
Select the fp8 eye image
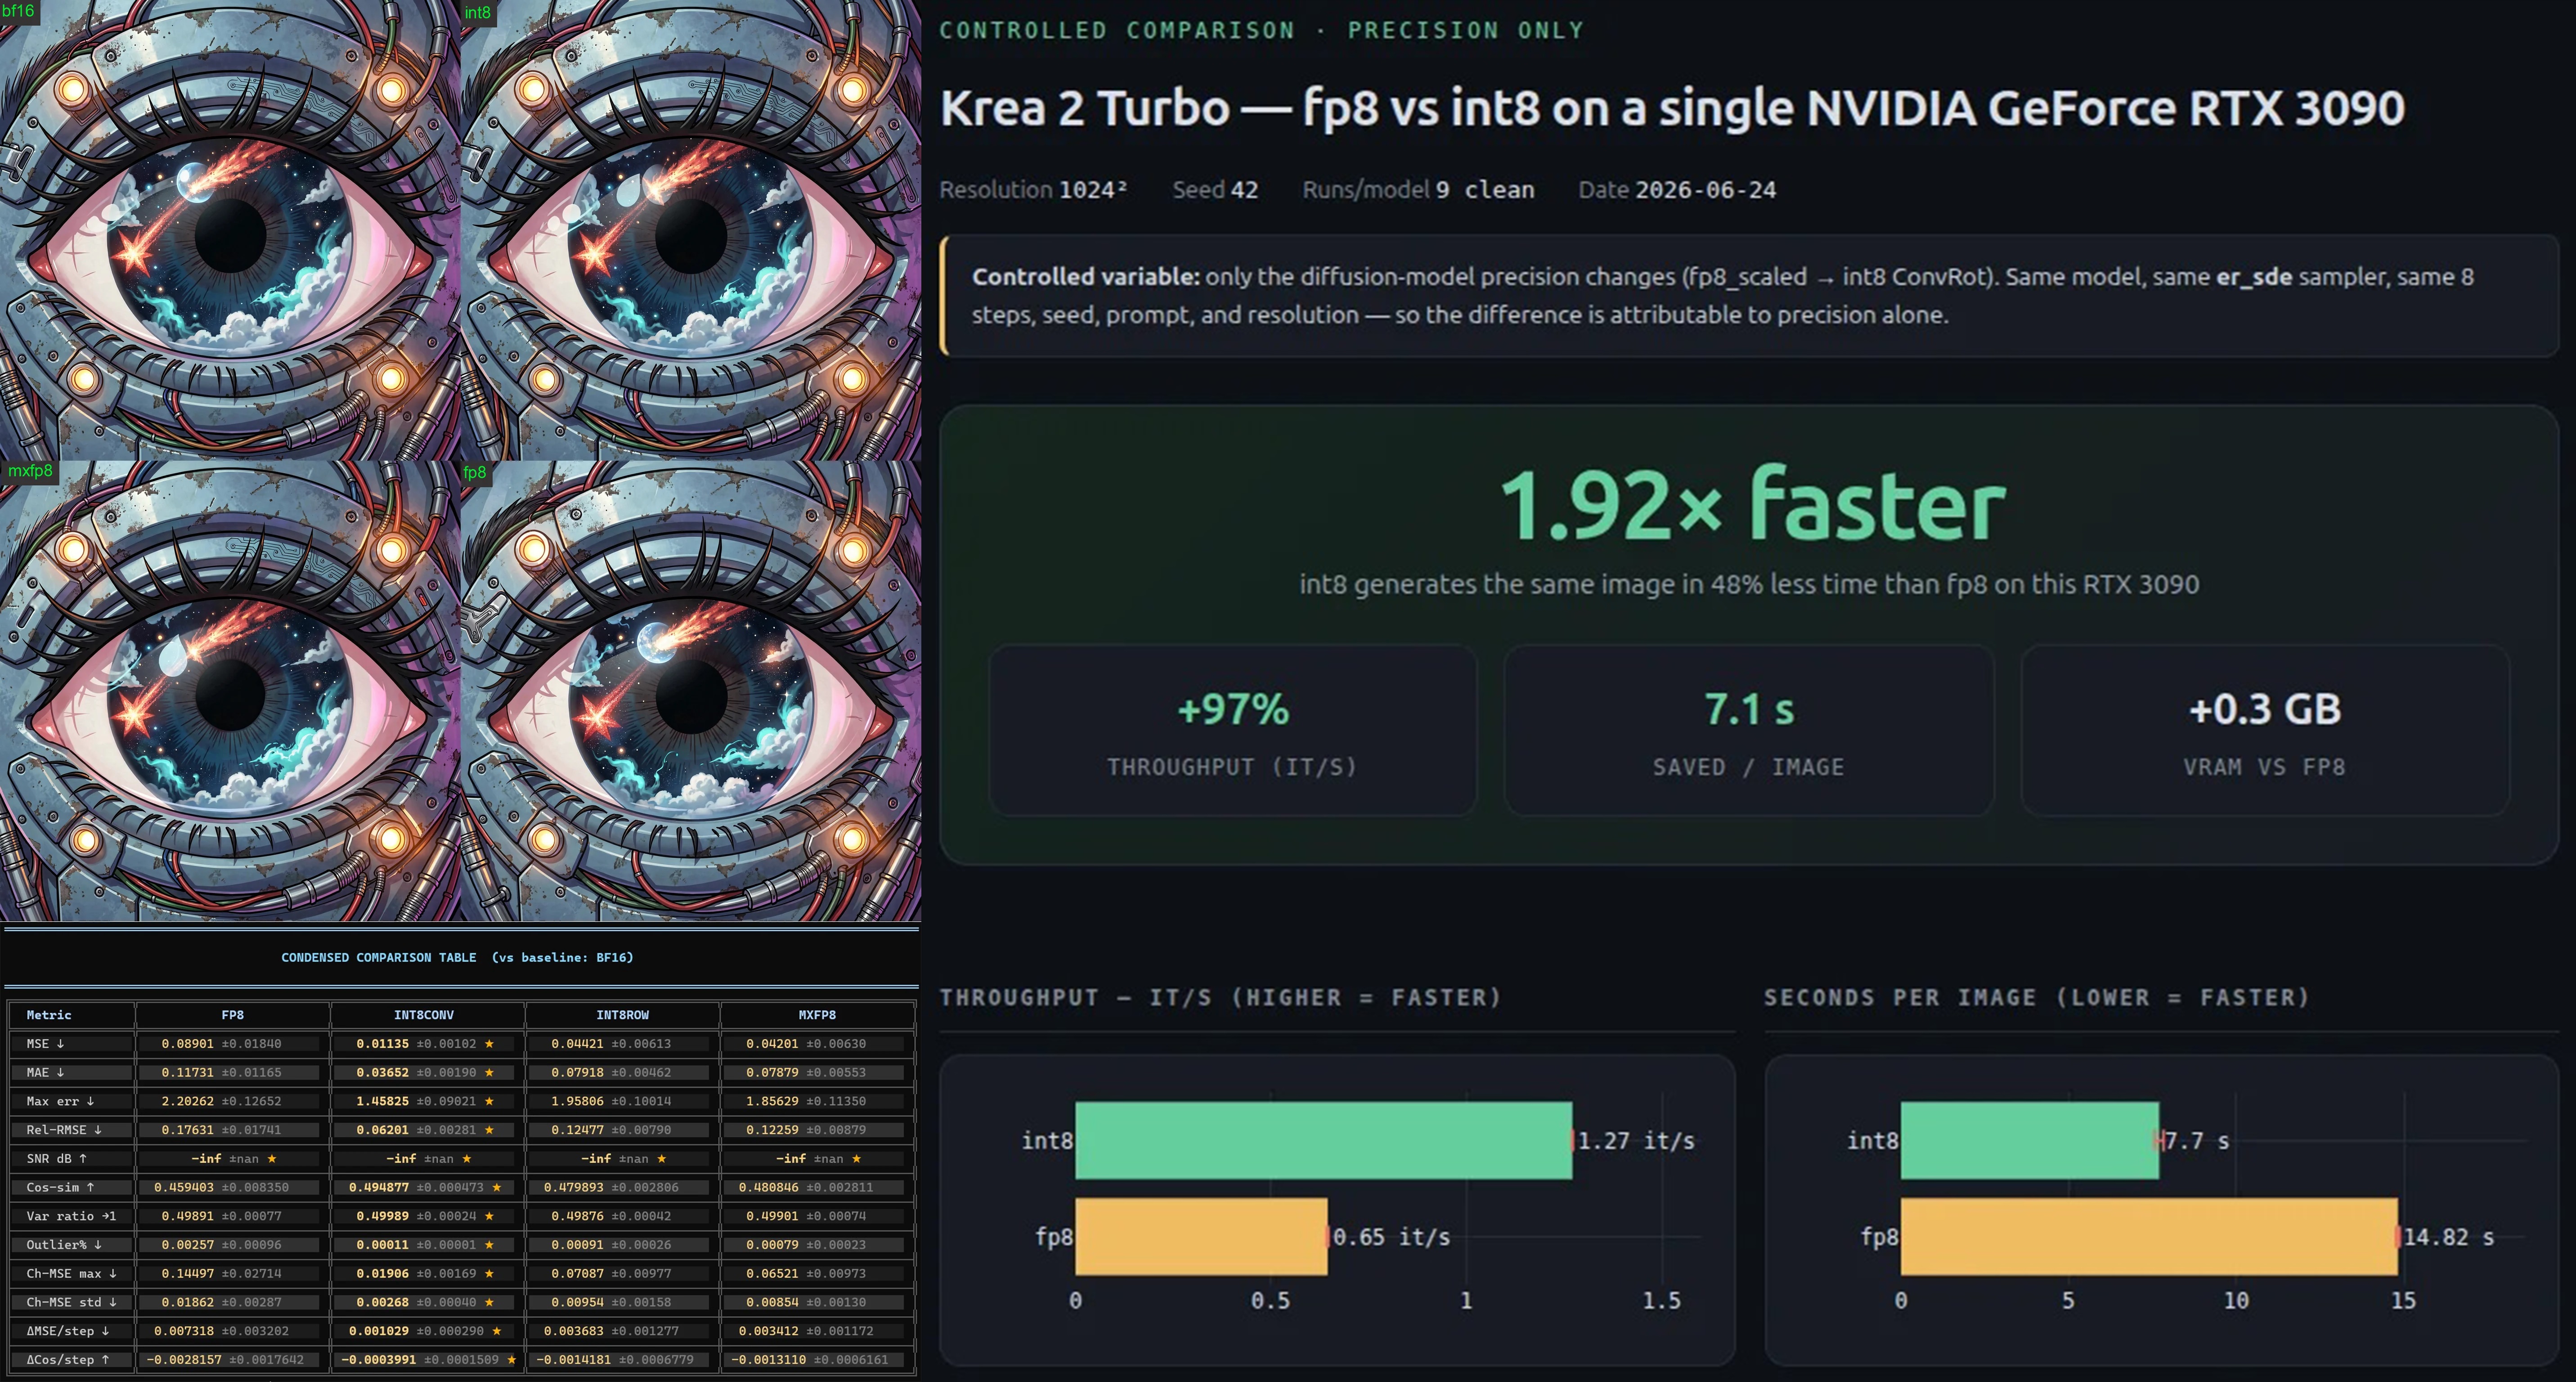[690, 690]
